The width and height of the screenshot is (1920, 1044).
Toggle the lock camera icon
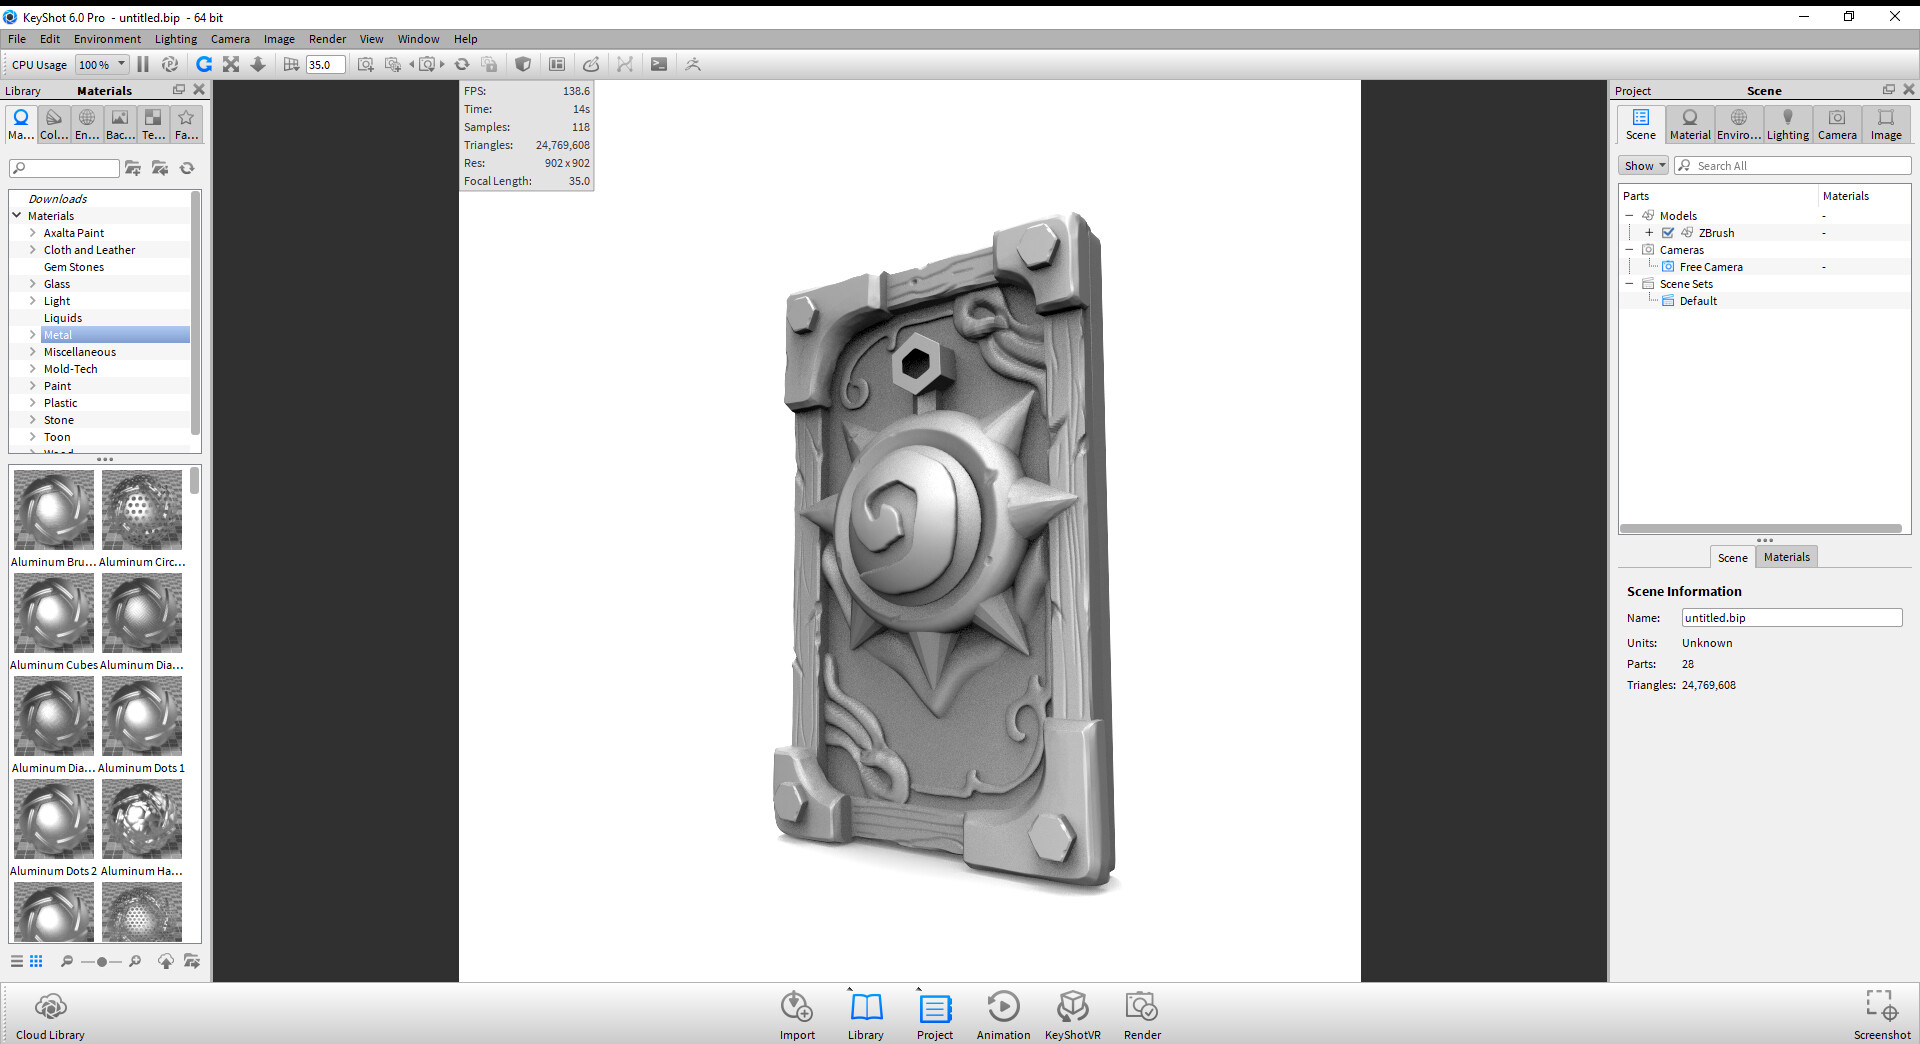[x=489, y=64]
